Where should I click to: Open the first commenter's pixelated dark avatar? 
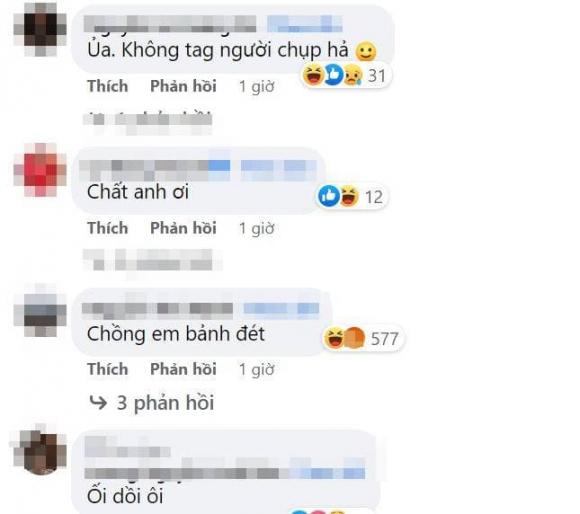[40, 30]
